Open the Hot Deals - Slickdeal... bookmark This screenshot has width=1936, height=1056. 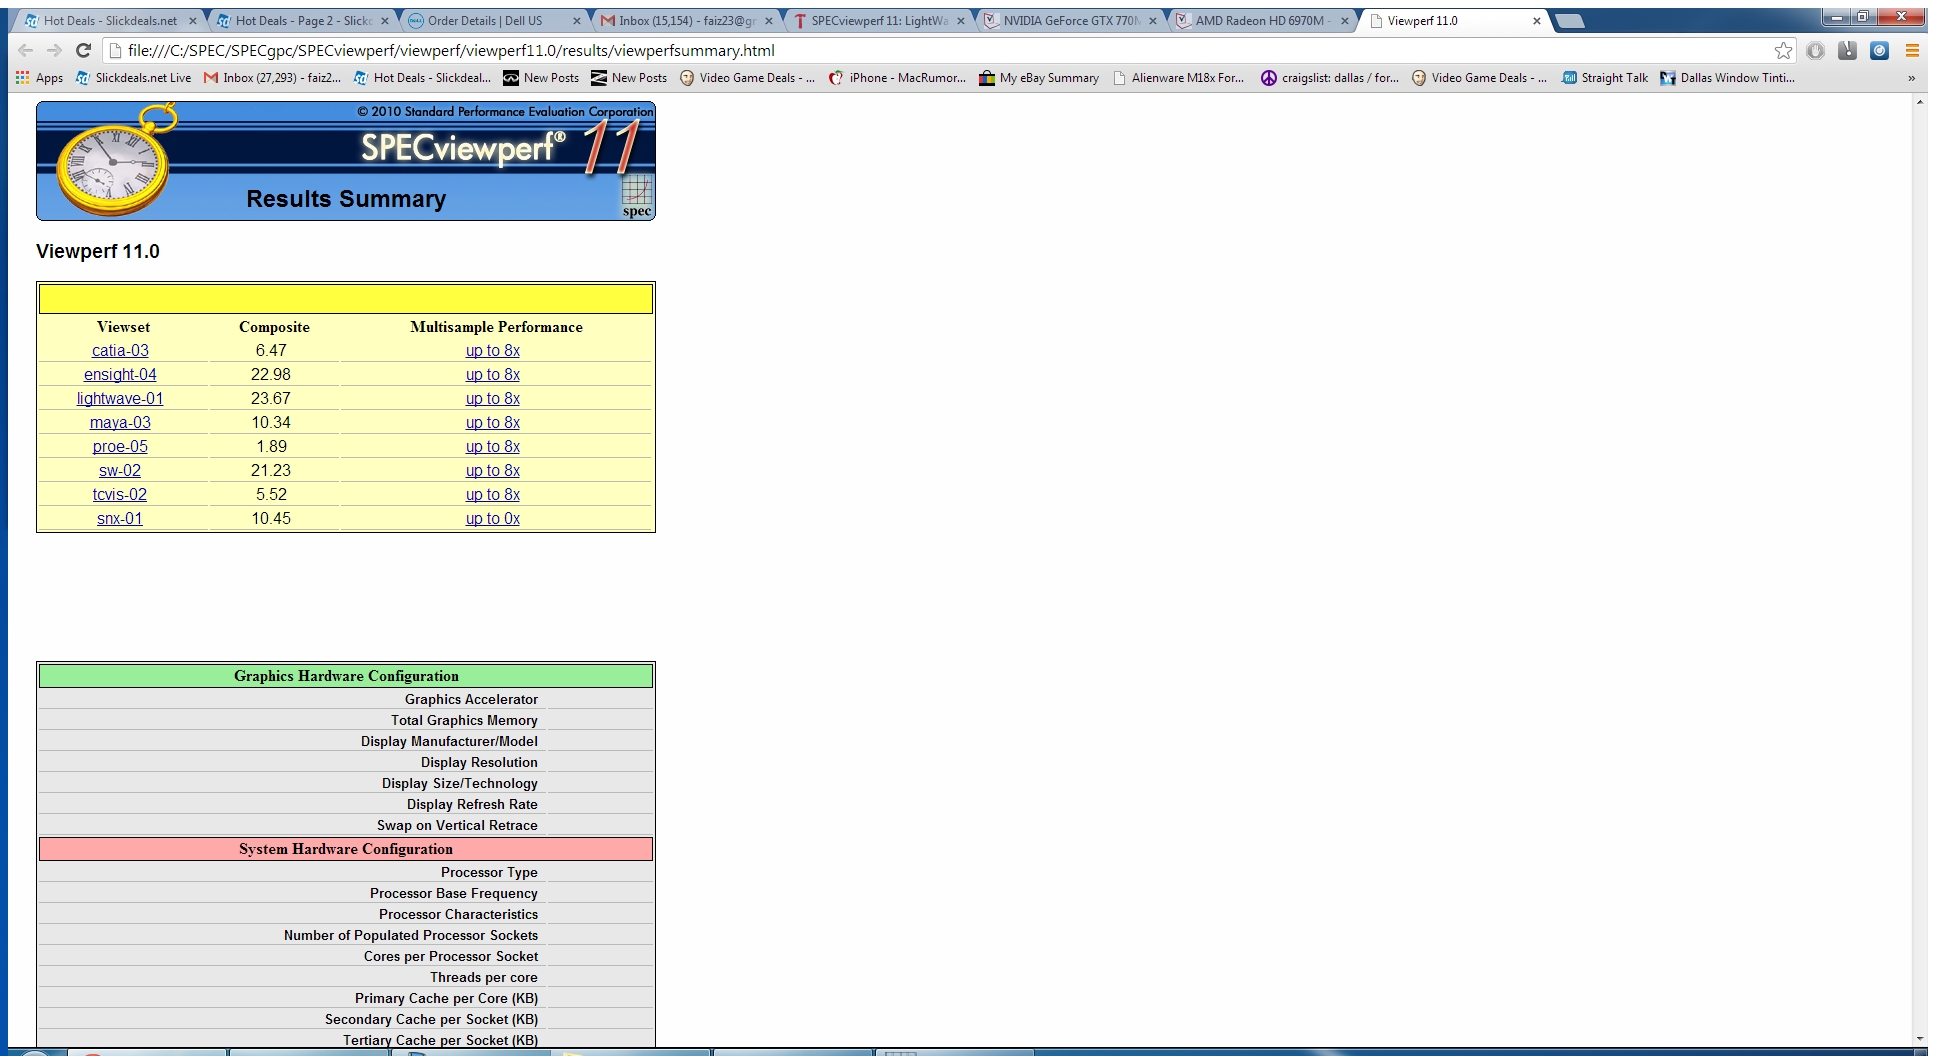pos(422,78)
